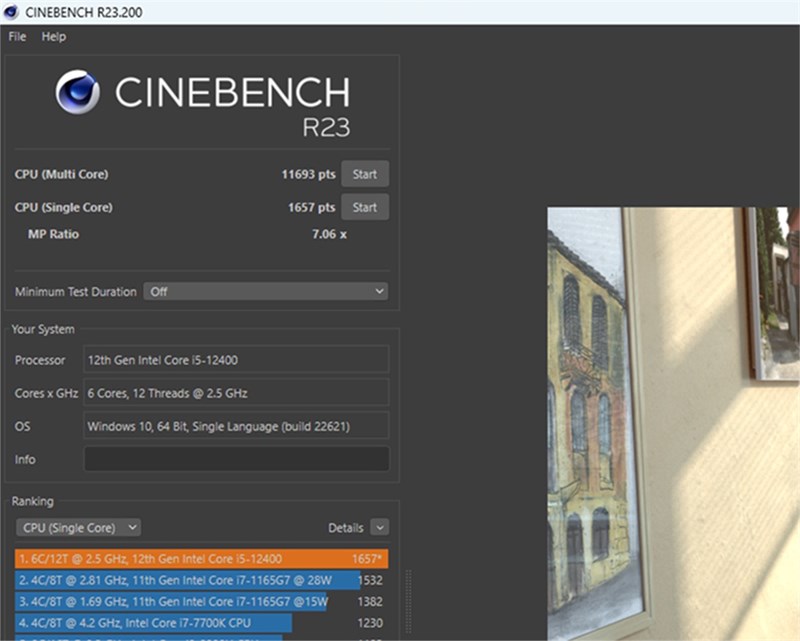This screenshot has height=641, width=800.
Task: Open the Minimum Test Duration dropdown
Action: 265,290
